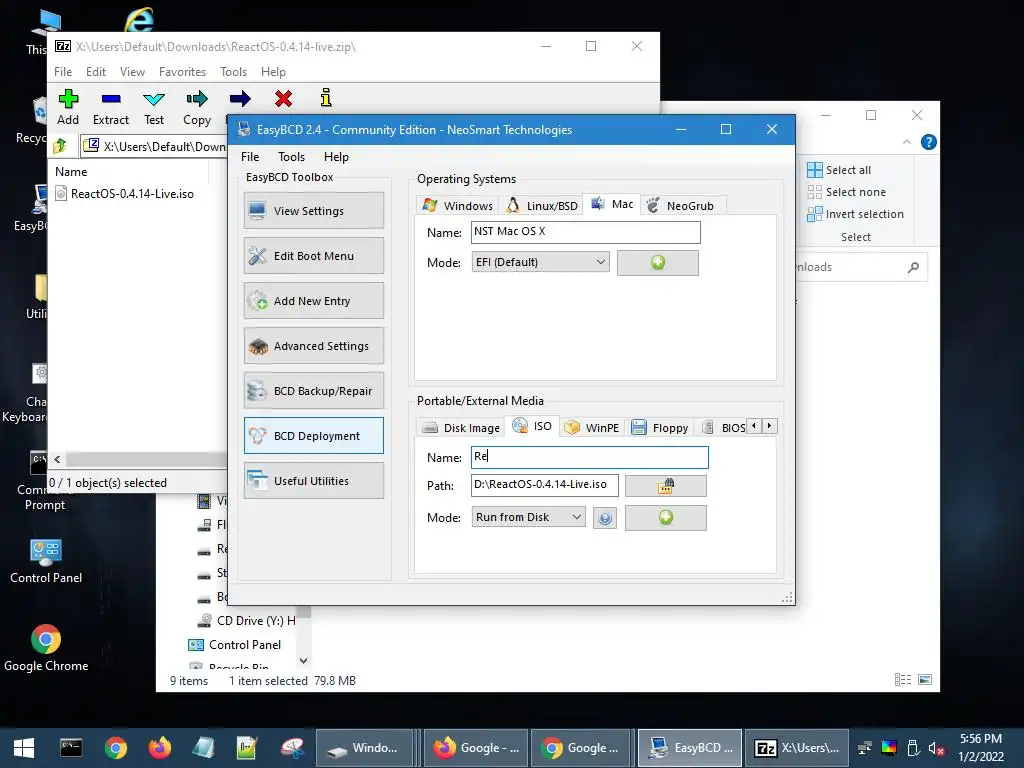Switch to the NeoGrub tab

click(680, 206)
